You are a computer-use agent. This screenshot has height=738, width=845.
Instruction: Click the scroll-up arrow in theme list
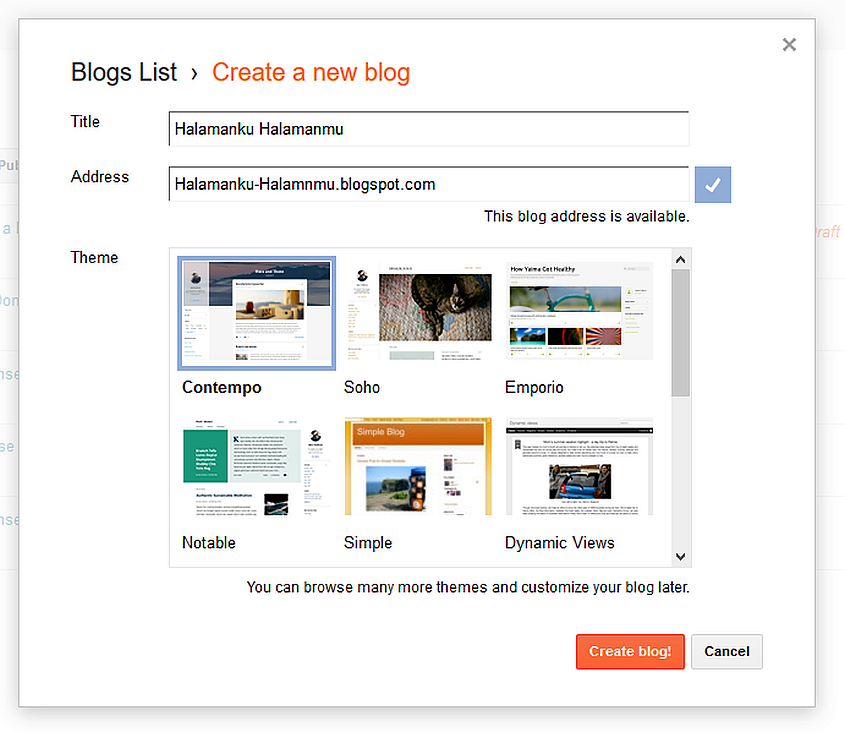[x=680, y=258]
